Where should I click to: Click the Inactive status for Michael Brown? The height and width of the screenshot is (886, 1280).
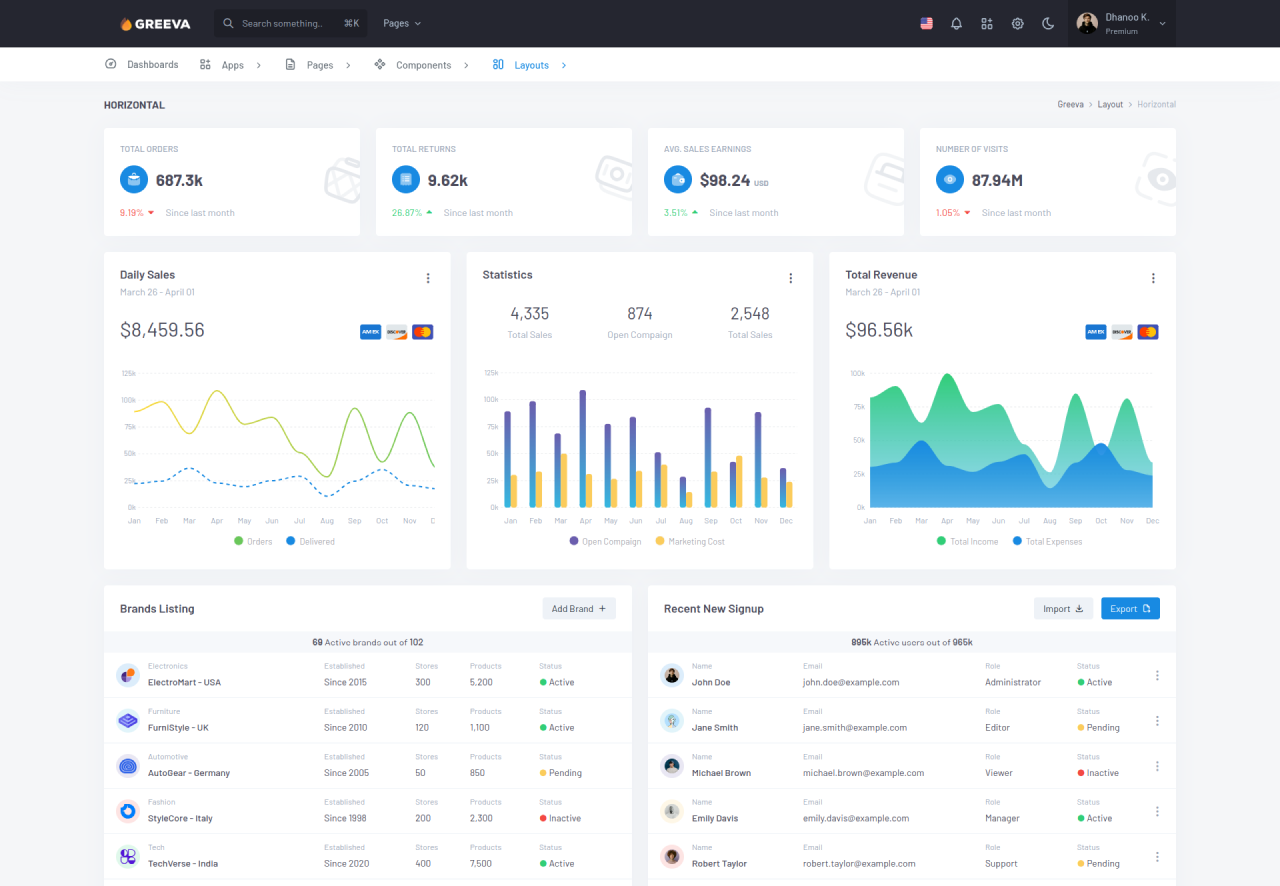tap(1098, 773)
